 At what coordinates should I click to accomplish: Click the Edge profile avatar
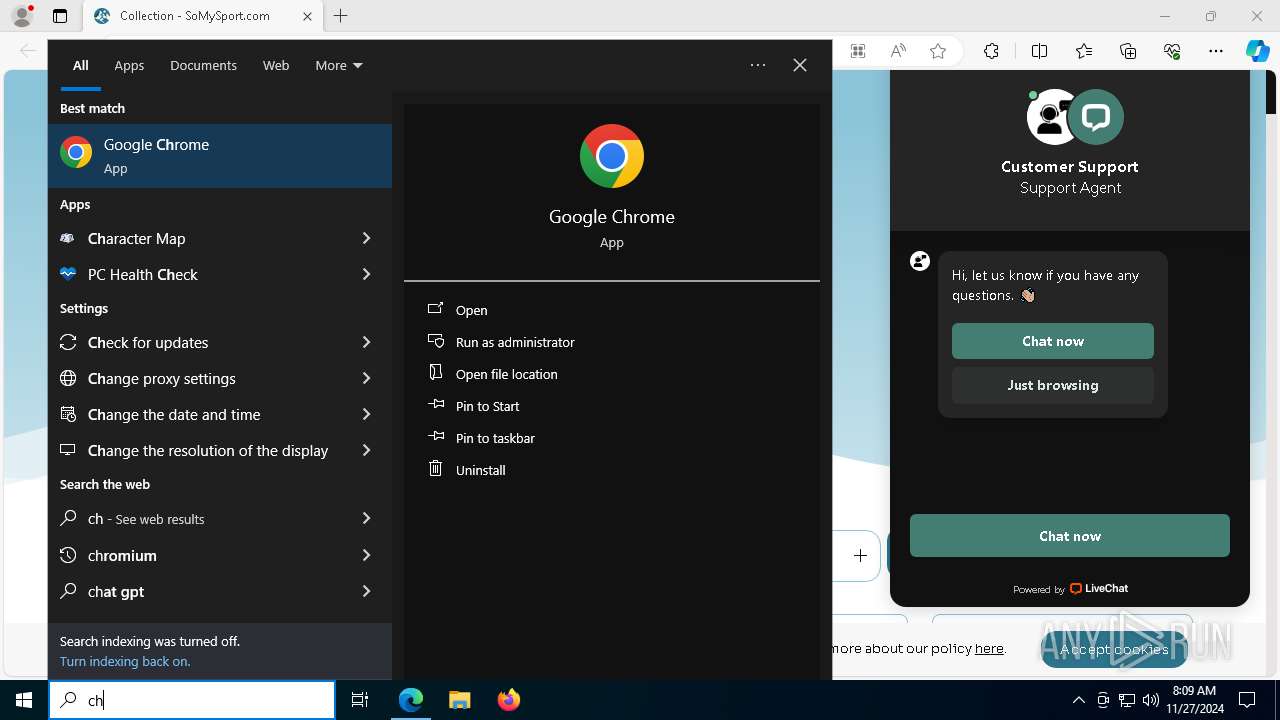pyautogui.click(x=22, y=16)
